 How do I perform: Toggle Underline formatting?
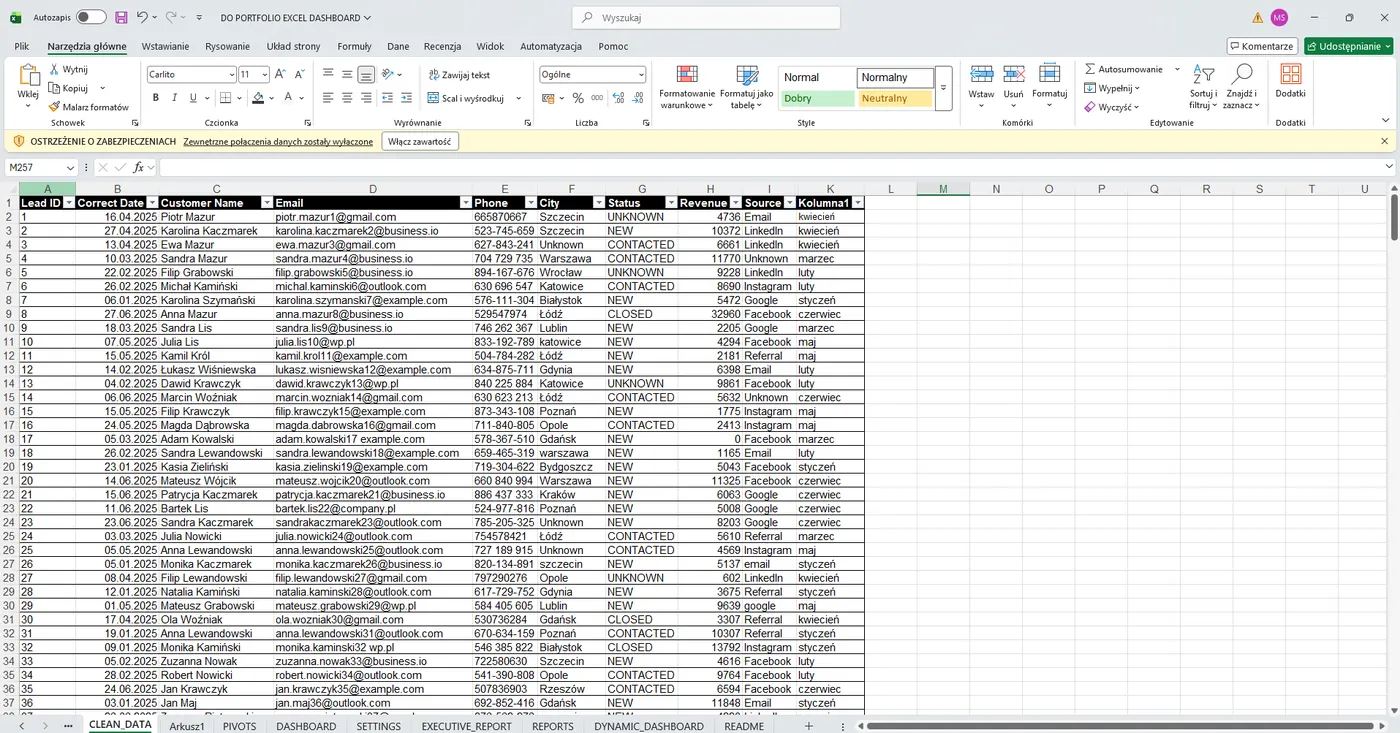tap(194, 98)
